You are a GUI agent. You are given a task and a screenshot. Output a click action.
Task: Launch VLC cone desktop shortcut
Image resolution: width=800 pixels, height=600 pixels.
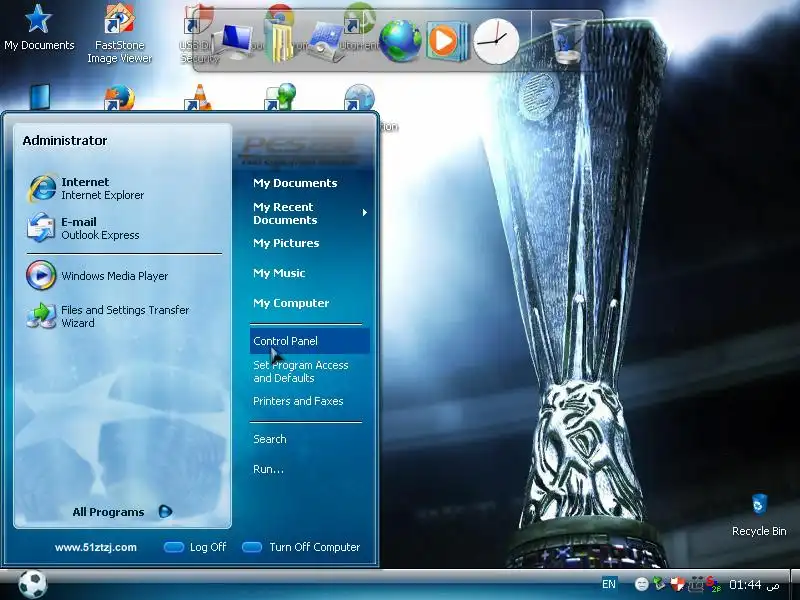[199, 98]
